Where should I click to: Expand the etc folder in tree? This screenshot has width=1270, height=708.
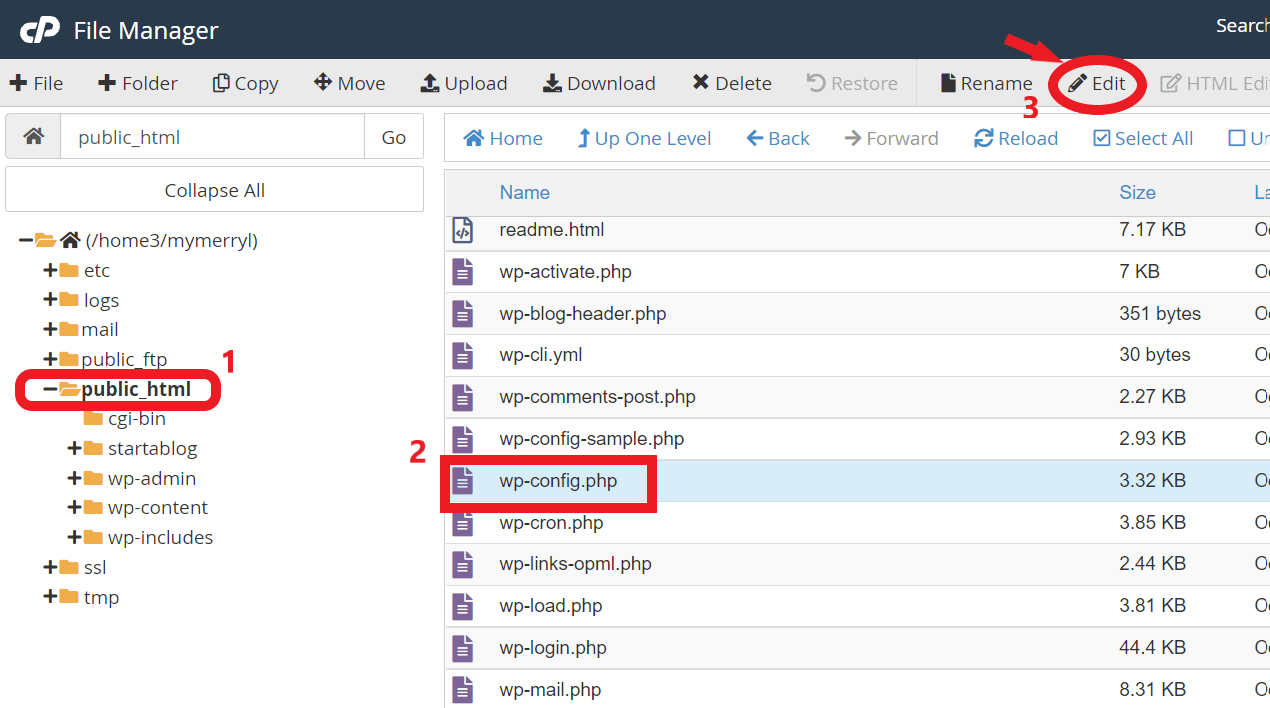(x=50, y=270)
